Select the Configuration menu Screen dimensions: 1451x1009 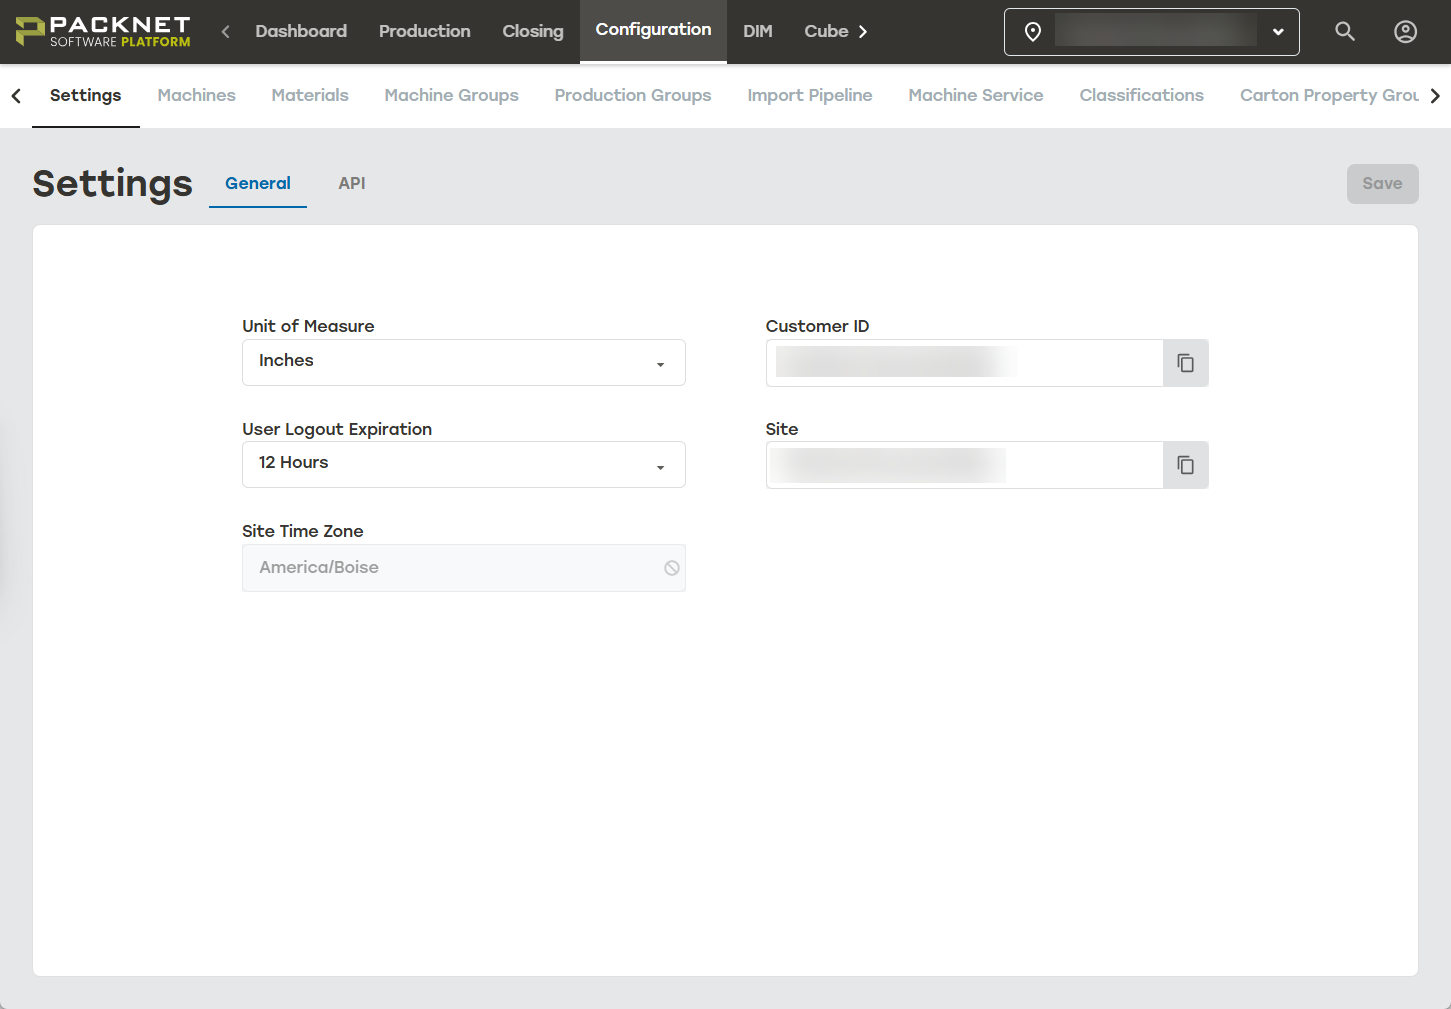[653, 30]
